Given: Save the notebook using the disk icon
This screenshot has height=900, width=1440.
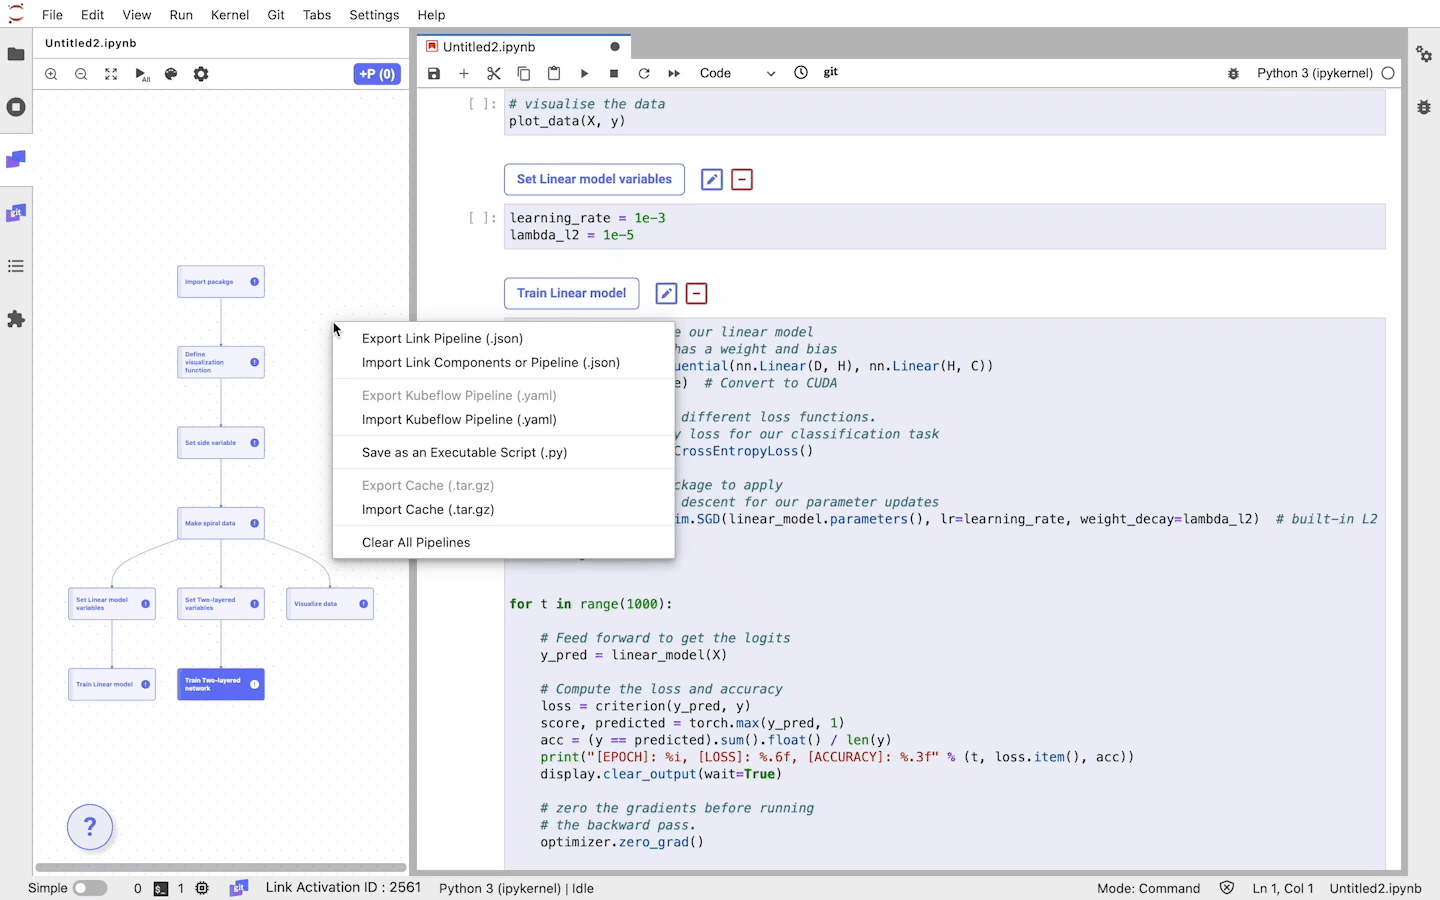Looking at the screenshot, I should point(434,73).
